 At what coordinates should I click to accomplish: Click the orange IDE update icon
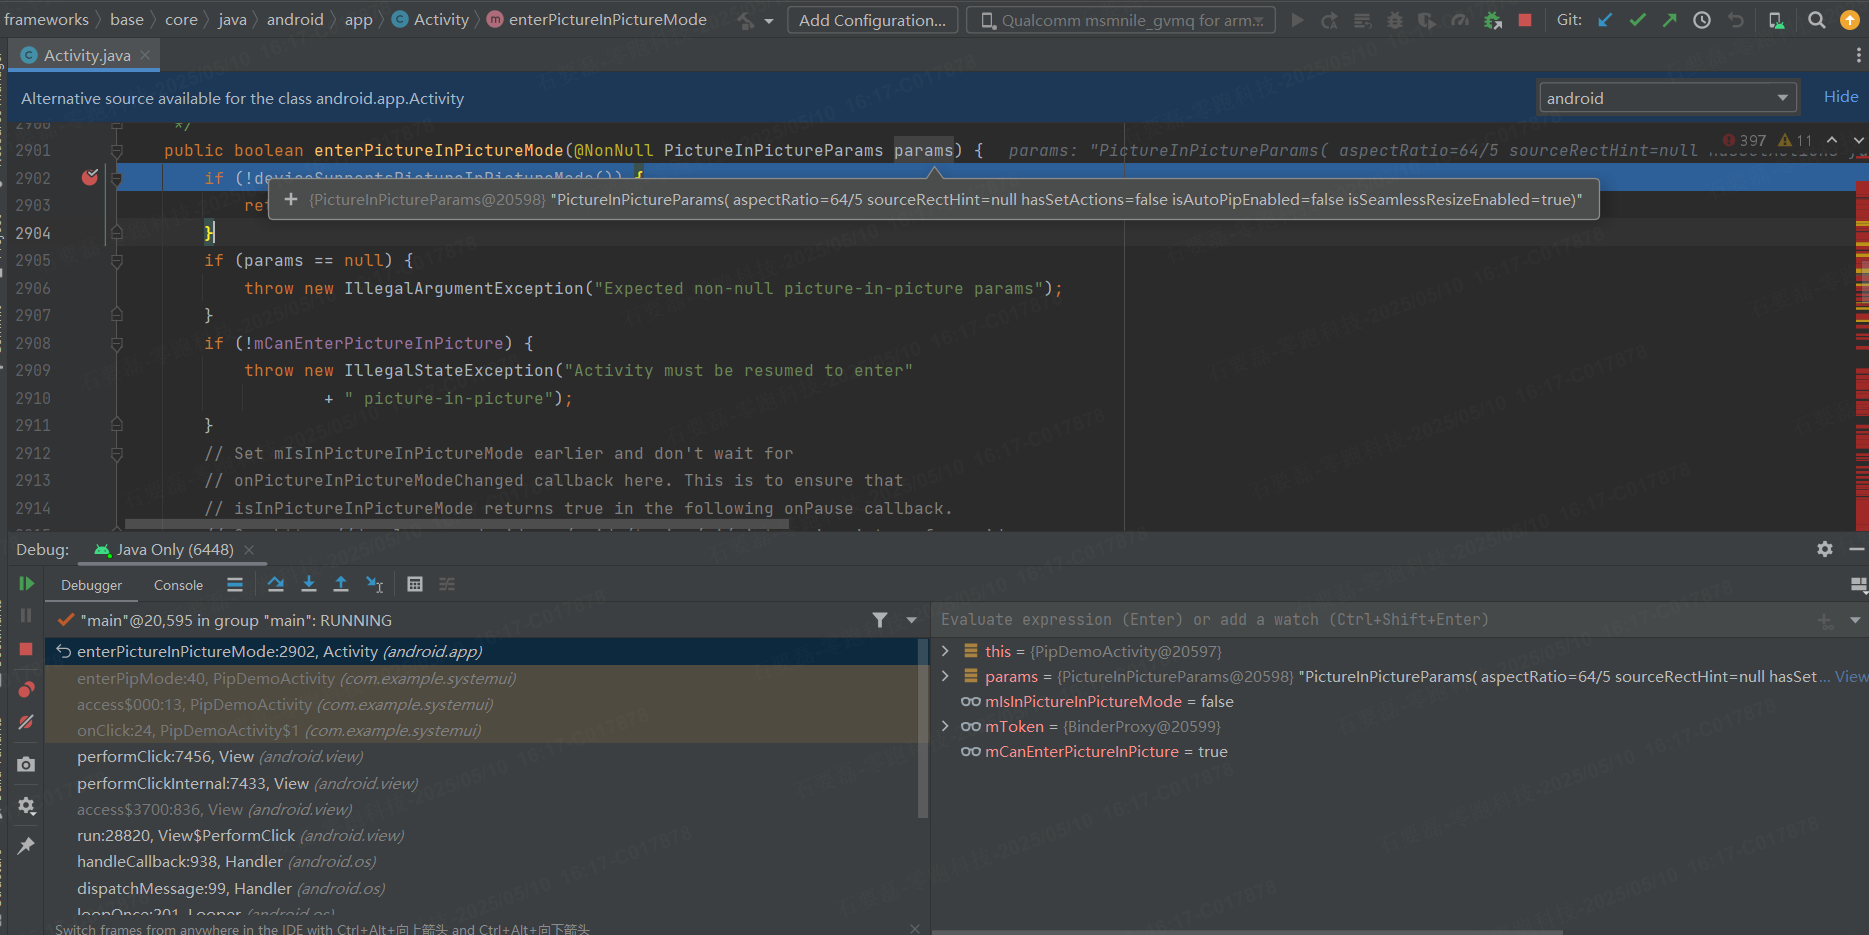1849,20
